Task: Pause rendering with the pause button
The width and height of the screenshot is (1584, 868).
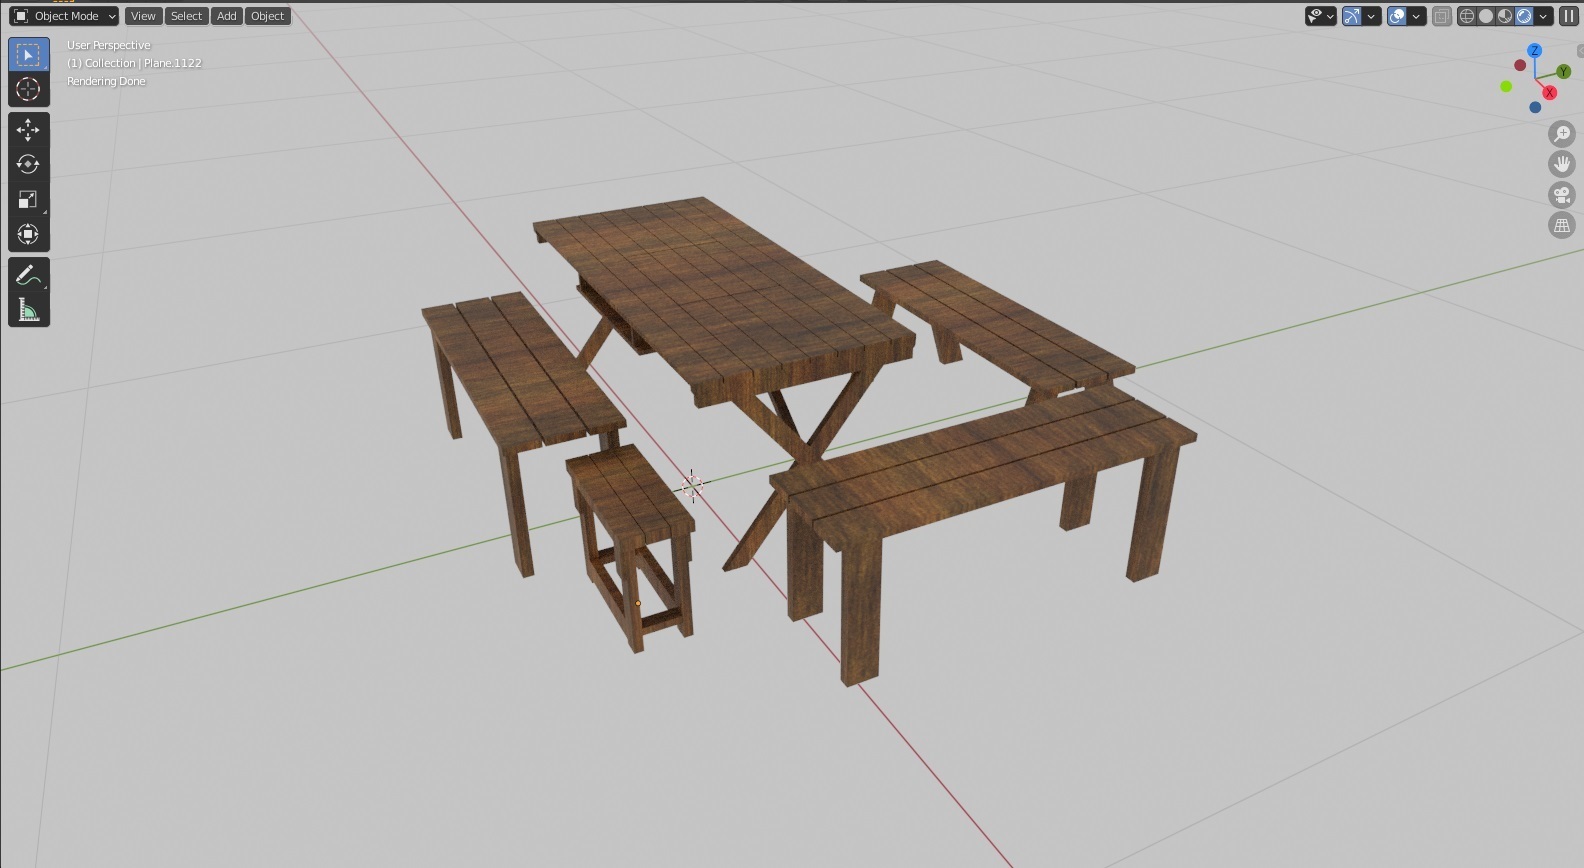Action: tap(1569, 16)
